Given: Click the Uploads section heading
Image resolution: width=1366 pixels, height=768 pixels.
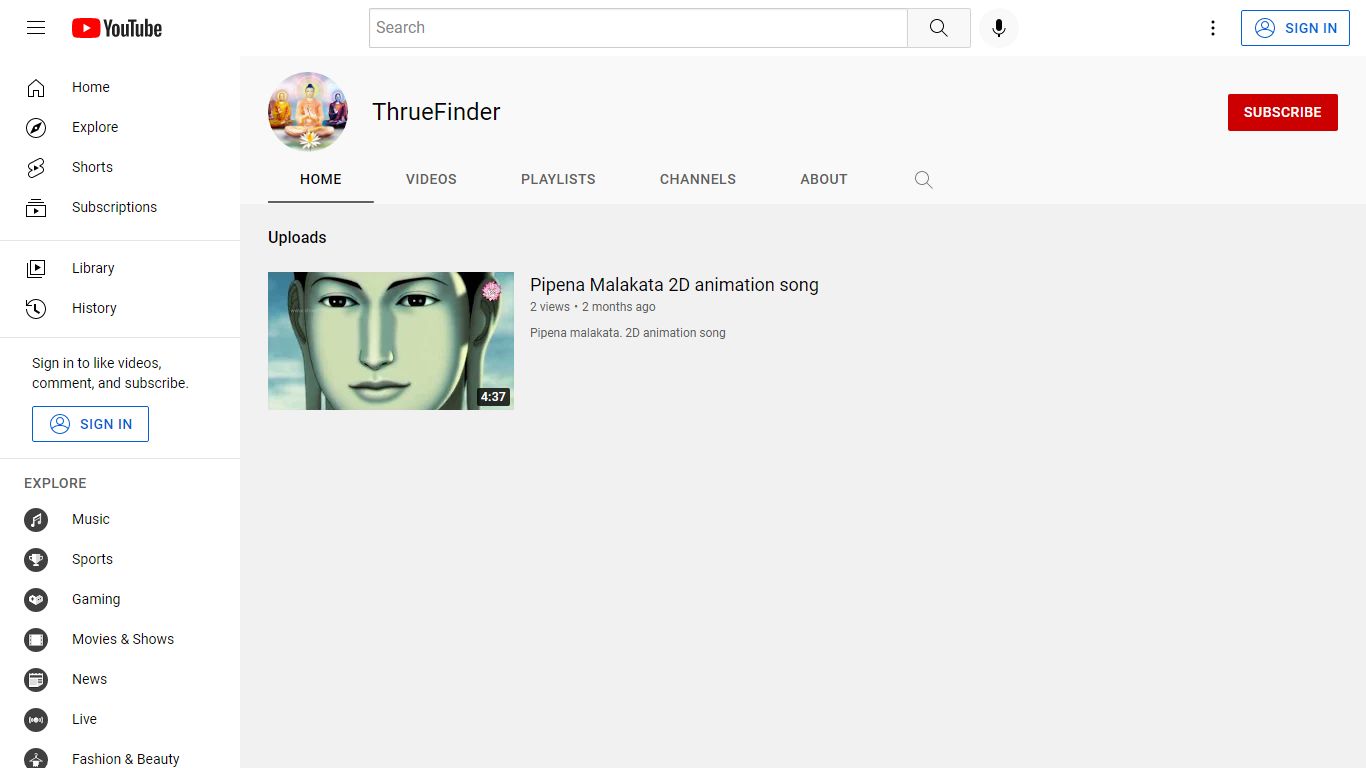Looking at the screenshot, I should tap(297, 238).
